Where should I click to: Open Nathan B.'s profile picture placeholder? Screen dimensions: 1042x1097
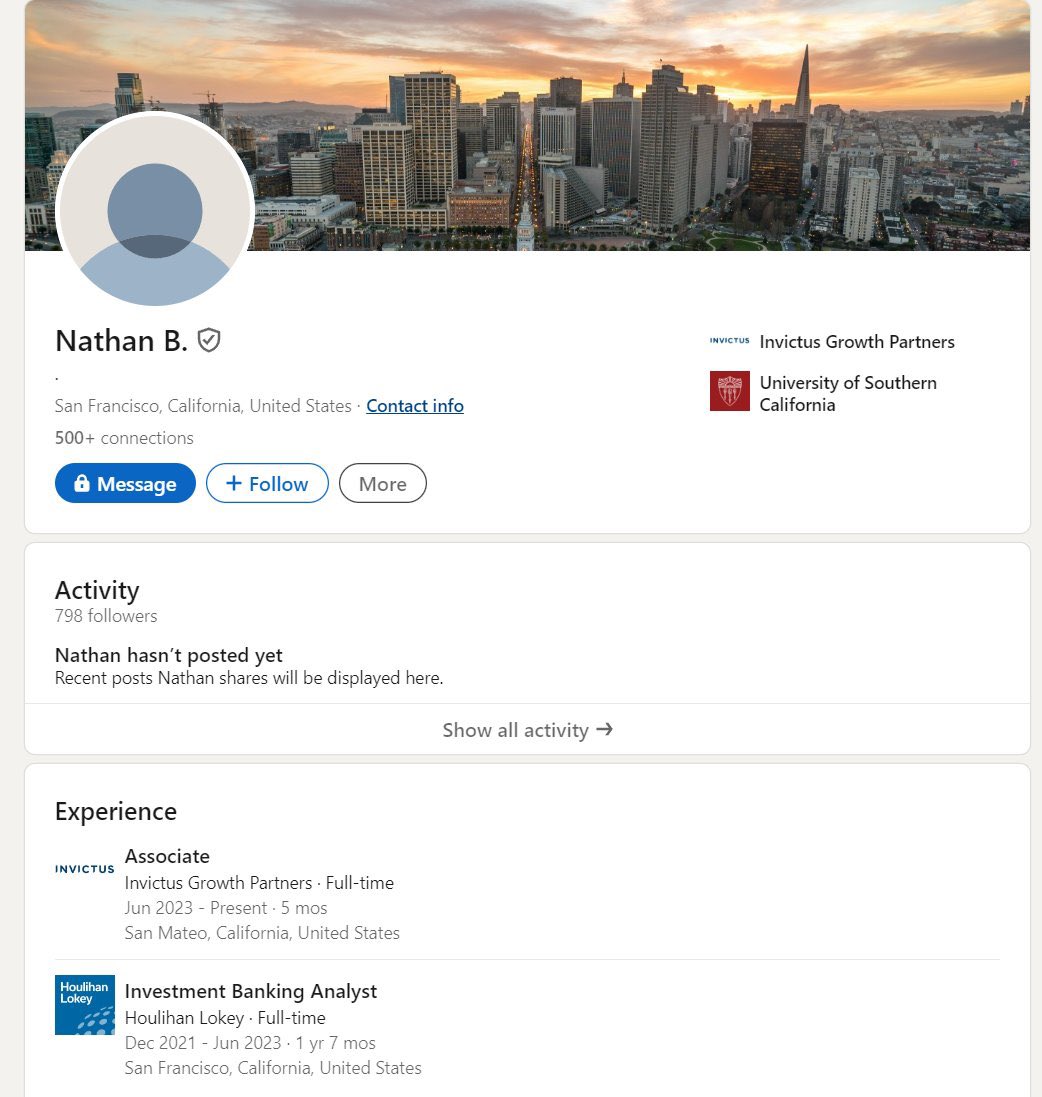tap(155, 210)
